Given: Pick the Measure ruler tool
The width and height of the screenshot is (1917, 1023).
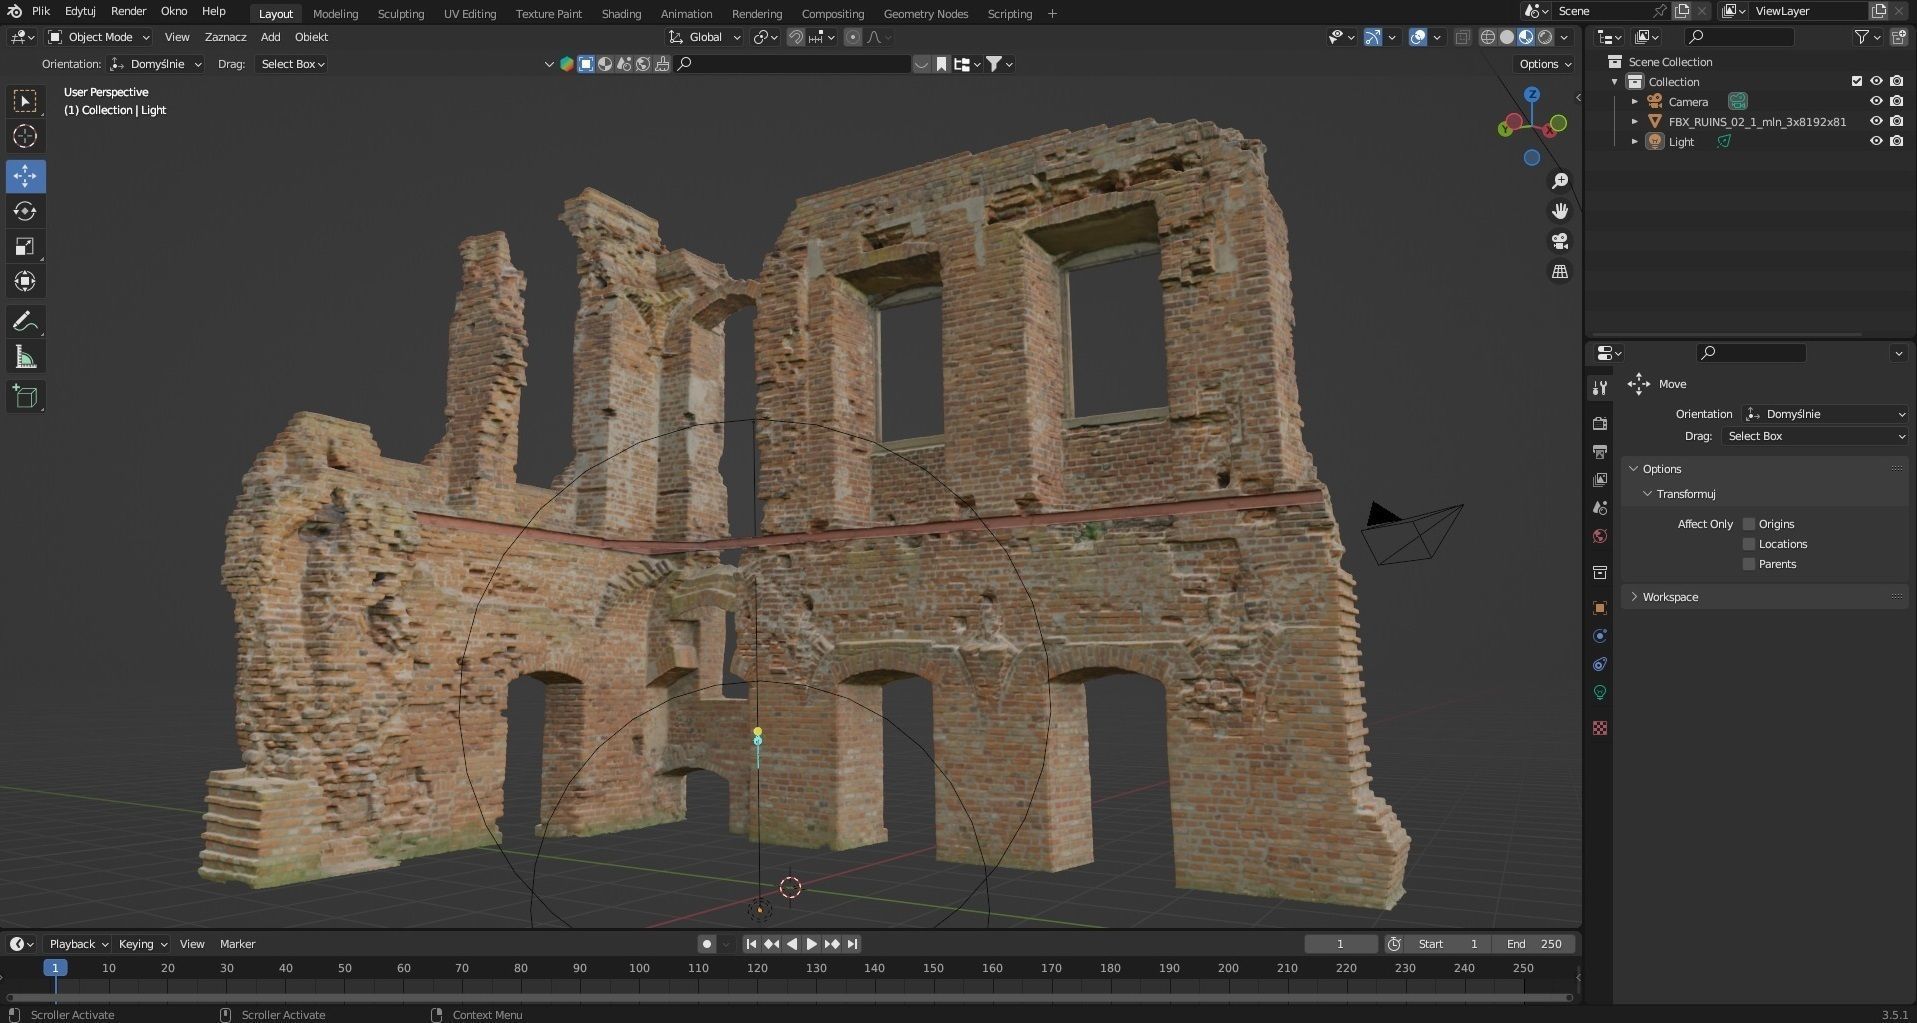Looking at the screenshot, I should pyautogui.click(x=25, y=357).
